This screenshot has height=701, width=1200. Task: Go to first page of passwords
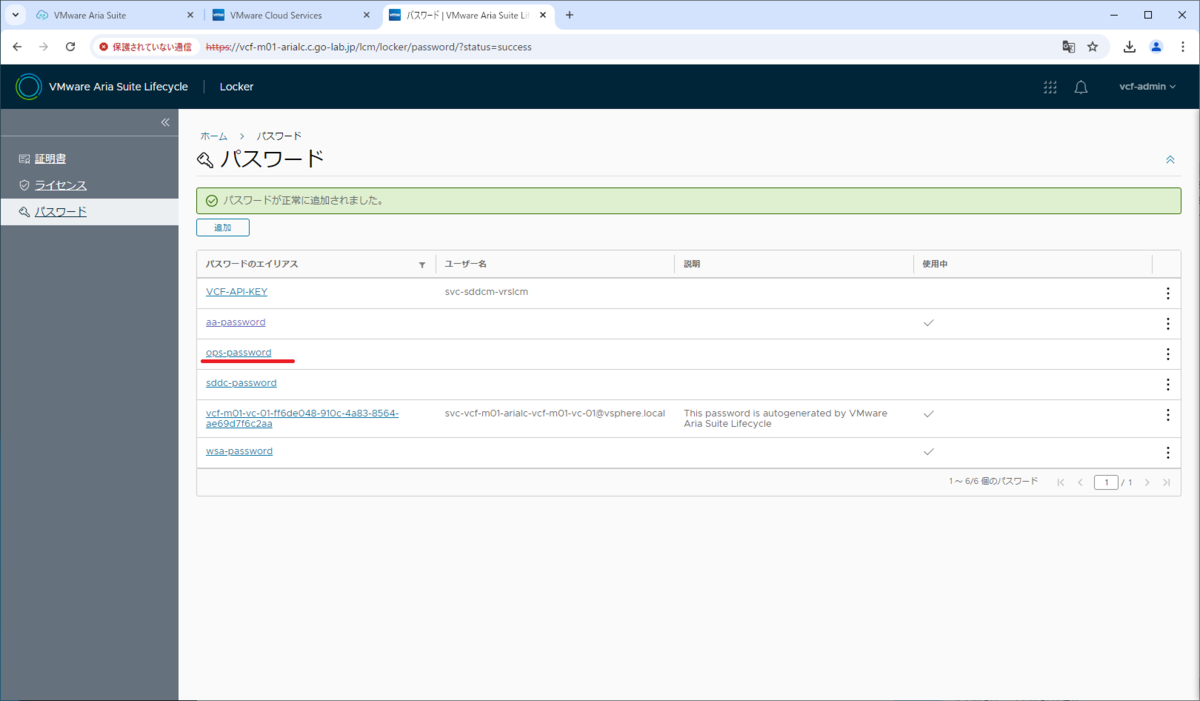click(1061, 482)
